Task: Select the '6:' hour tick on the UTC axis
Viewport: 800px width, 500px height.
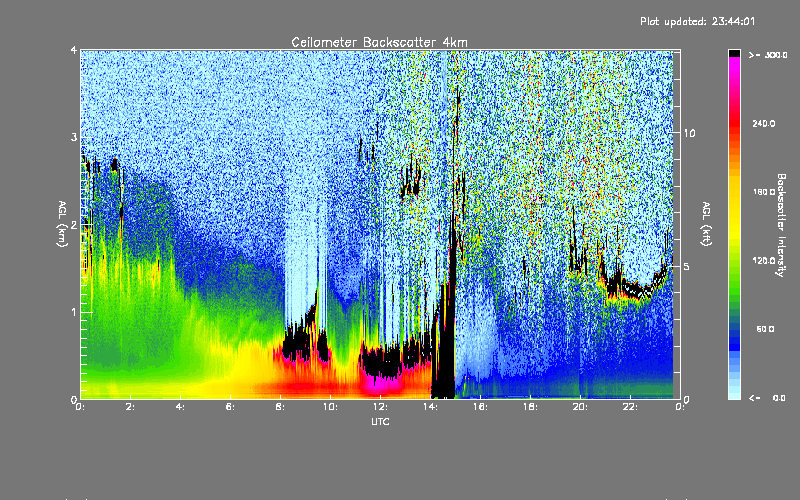Action: click(x=230, y=407)
